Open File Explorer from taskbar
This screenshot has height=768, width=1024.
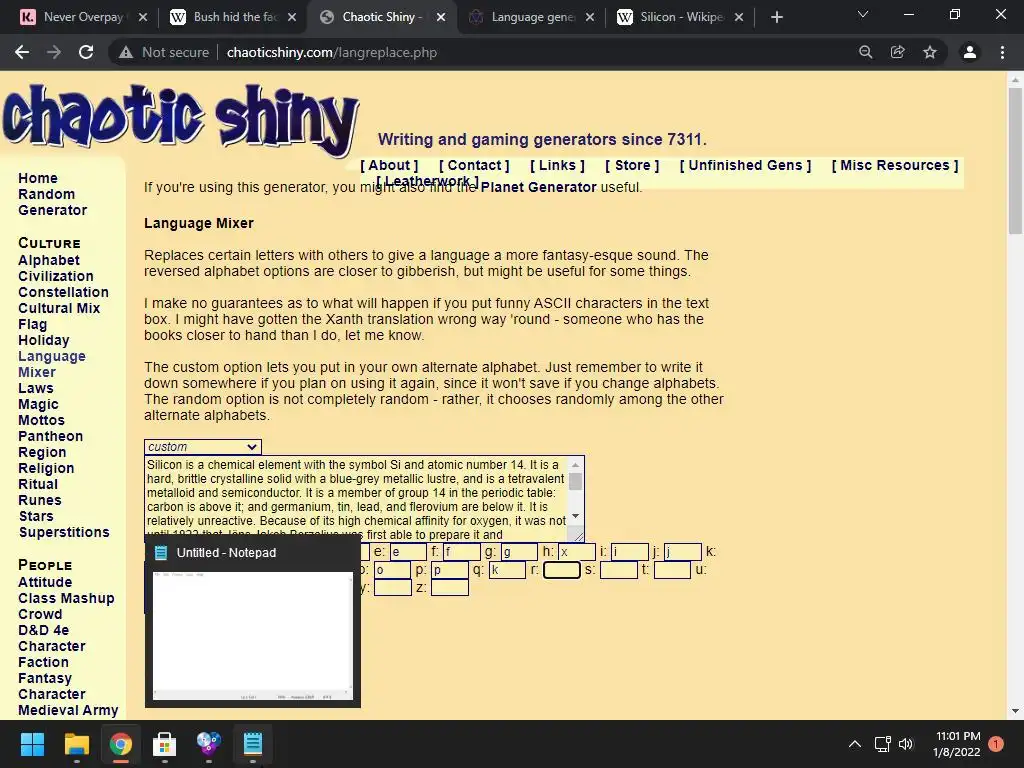[x=76, y=744]
